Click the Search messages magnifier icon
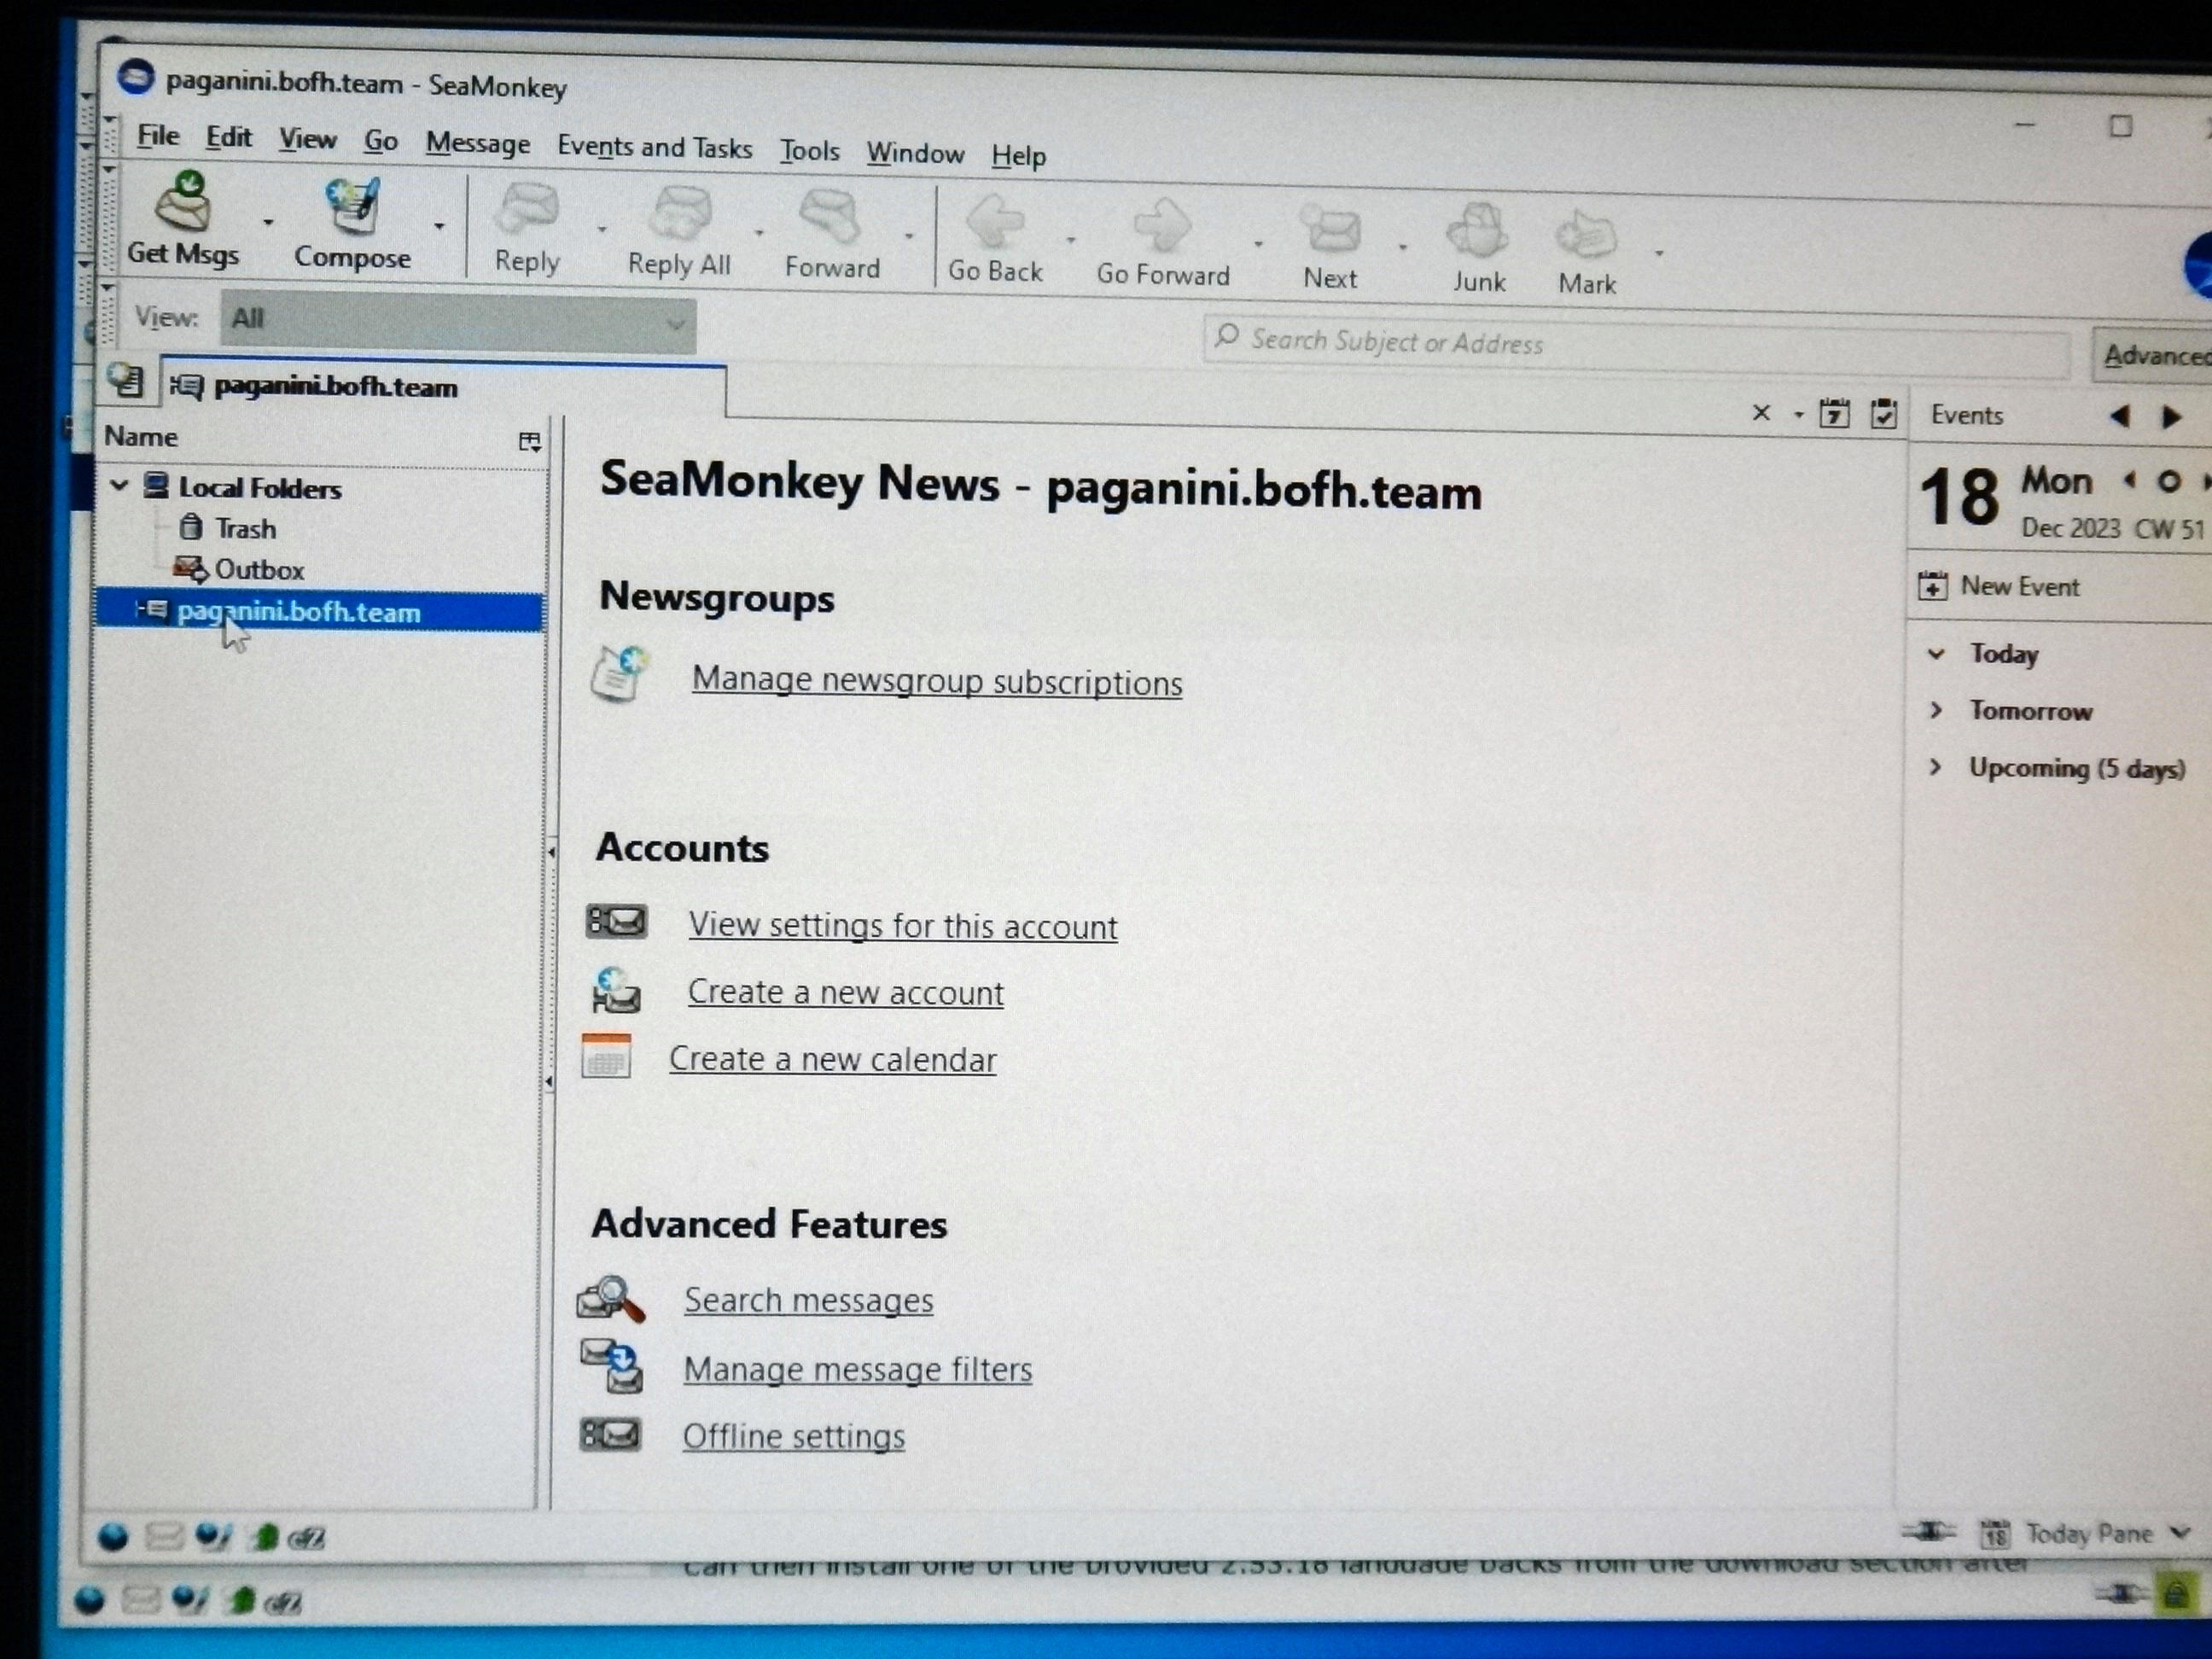Viewport: 2212px width, 1659px height. pyautogui.click(x=610, y=1298)
